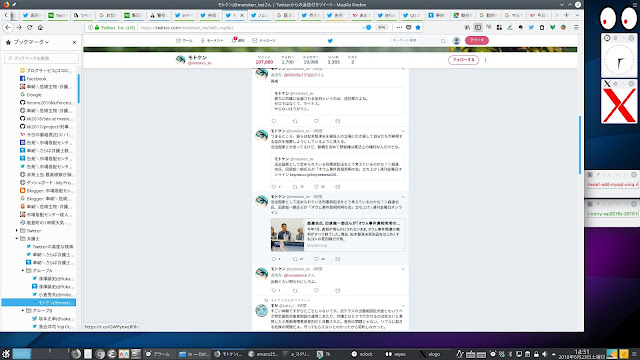Expand the Twitter bookmark folder
Viewport: 640px width, 360px height.
point(17,231)
